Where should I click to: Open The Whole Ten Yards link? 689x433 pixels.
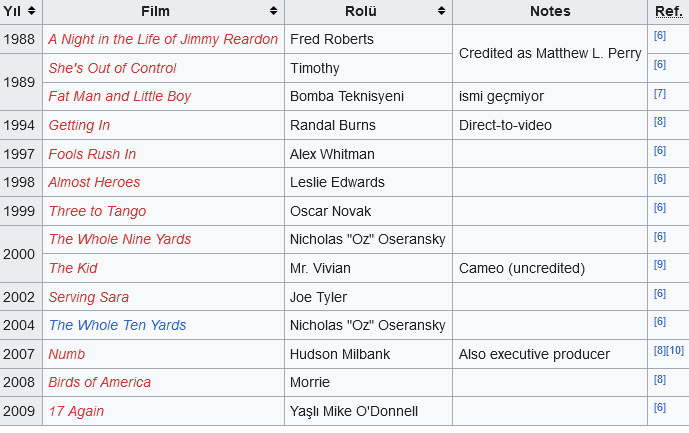[117, 325]
